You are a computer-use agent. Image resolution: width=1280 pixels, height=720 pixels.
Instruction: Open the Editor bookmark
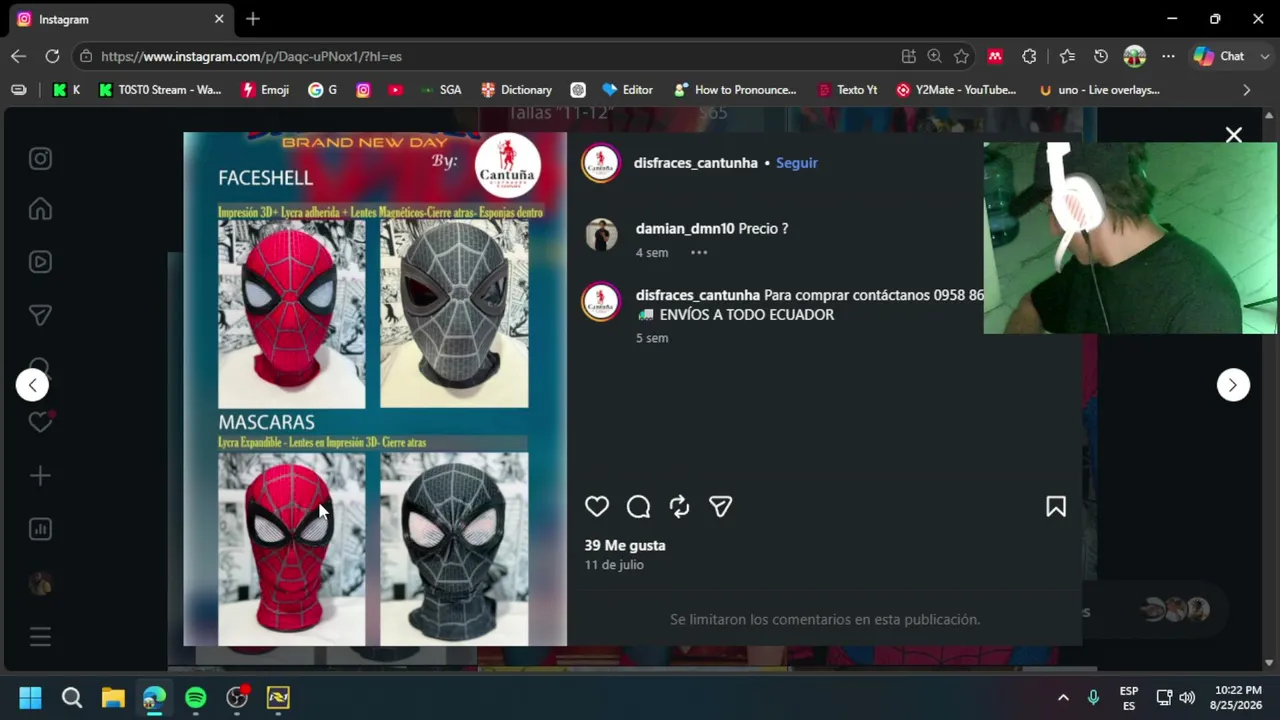627,90
